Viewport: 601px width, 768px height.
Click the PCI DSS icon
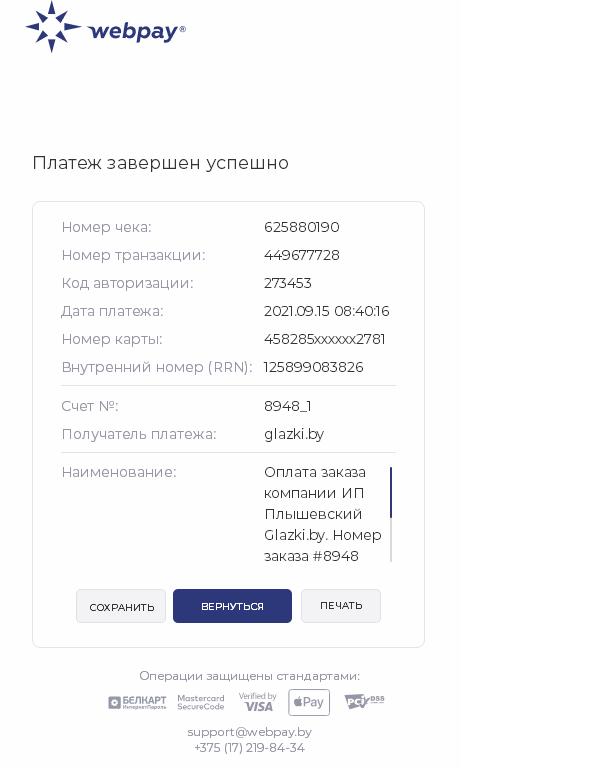click(x=364, y=702)
